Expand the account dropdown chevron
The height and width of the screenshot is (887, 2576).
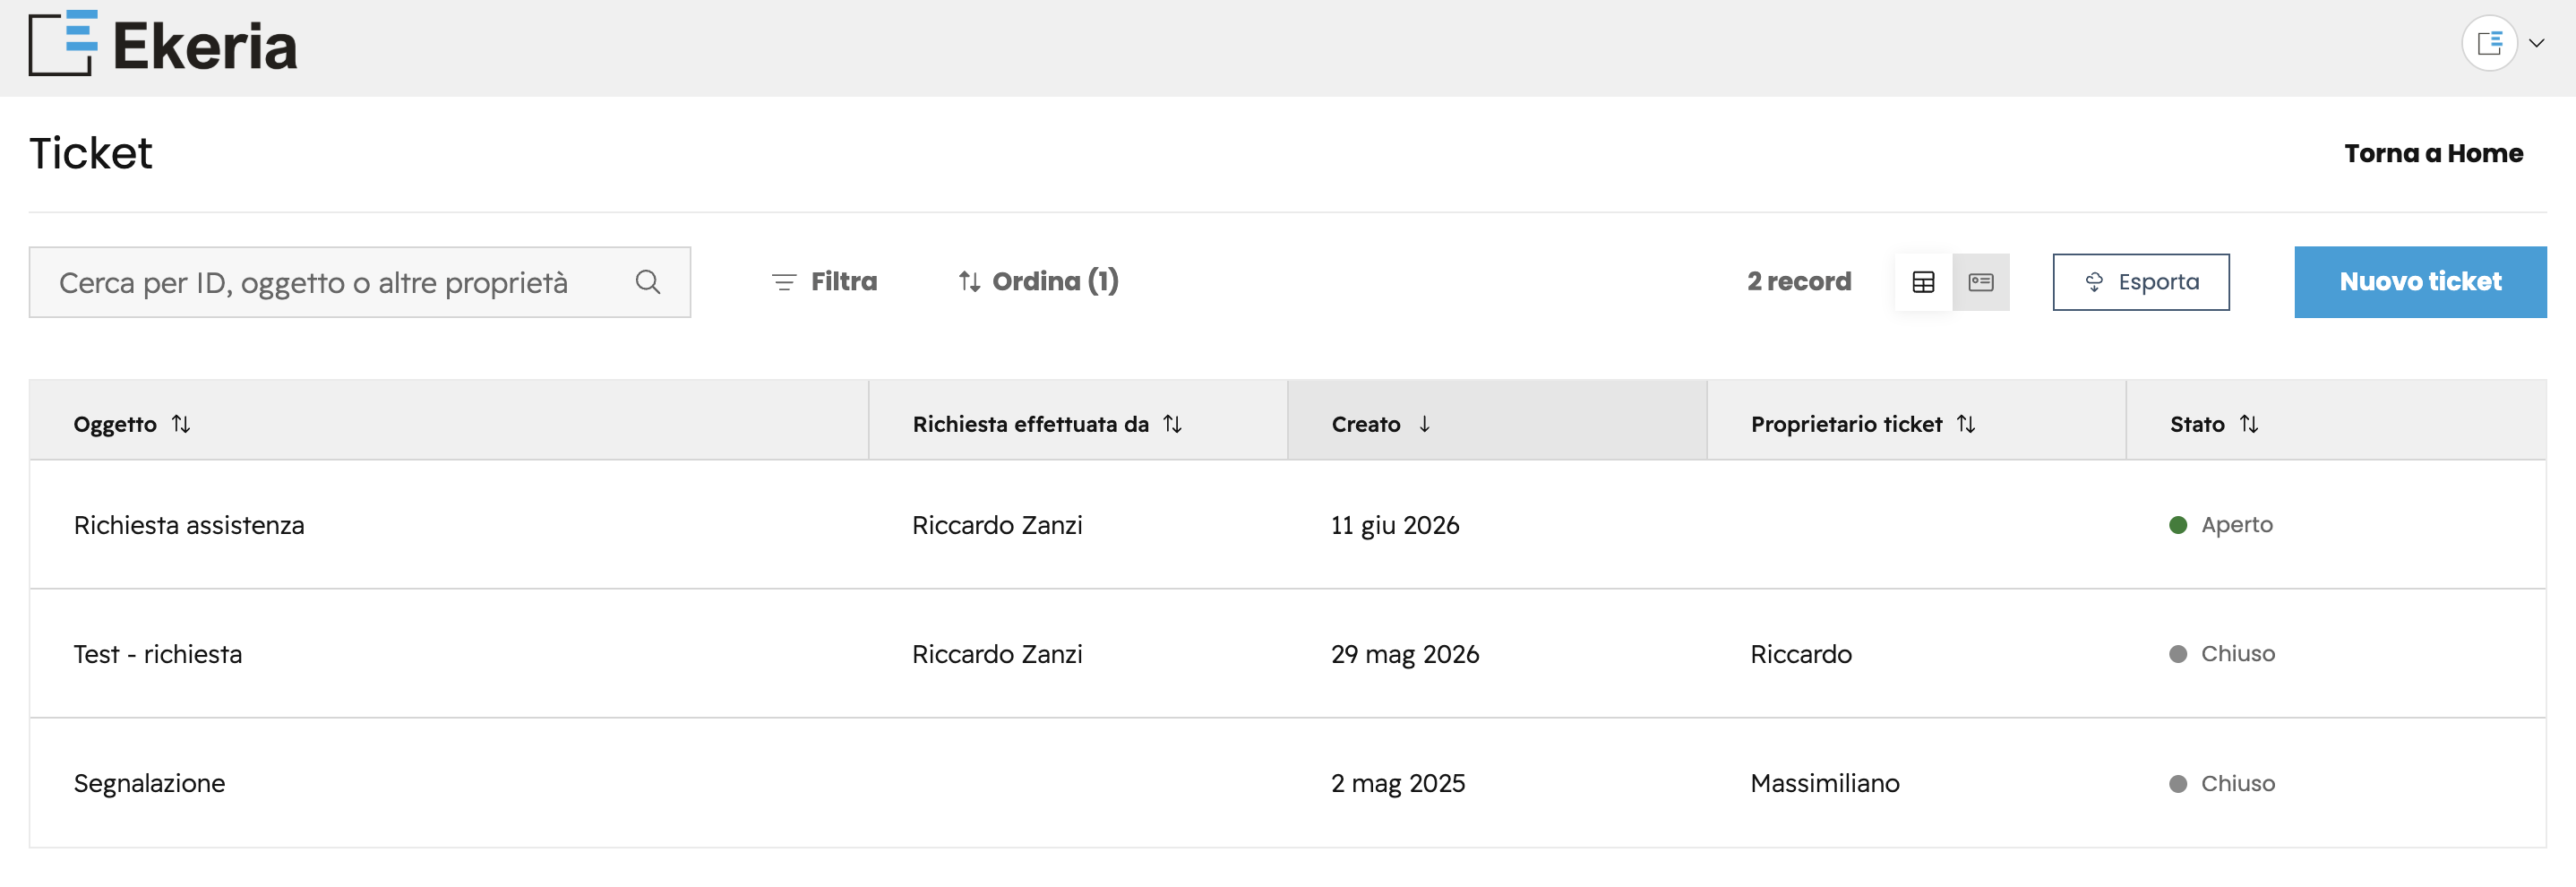pyautogui.click(x=2536, y=43)
